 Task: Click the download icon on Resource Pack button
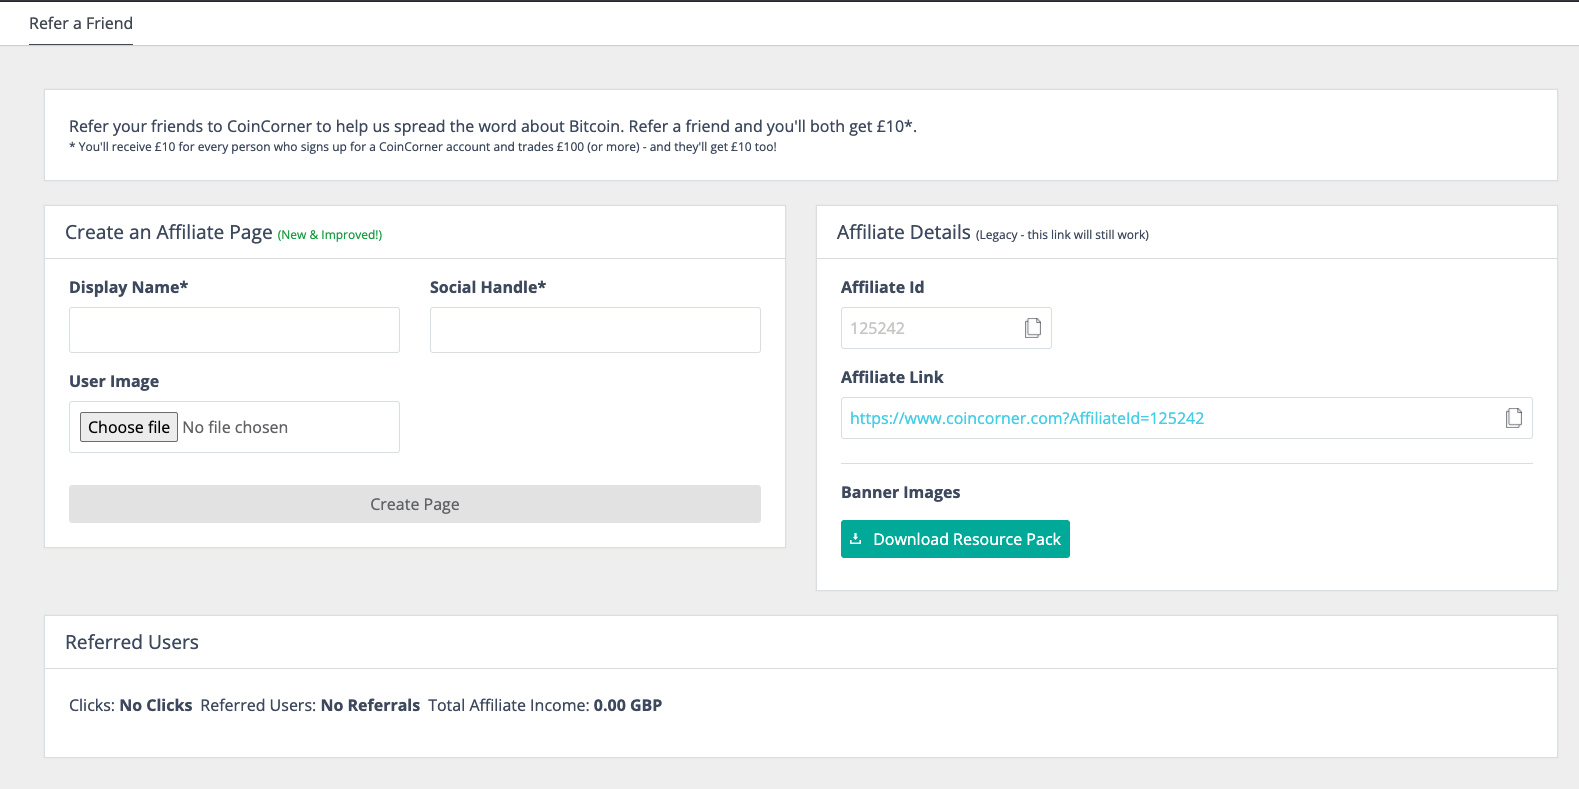856,539
